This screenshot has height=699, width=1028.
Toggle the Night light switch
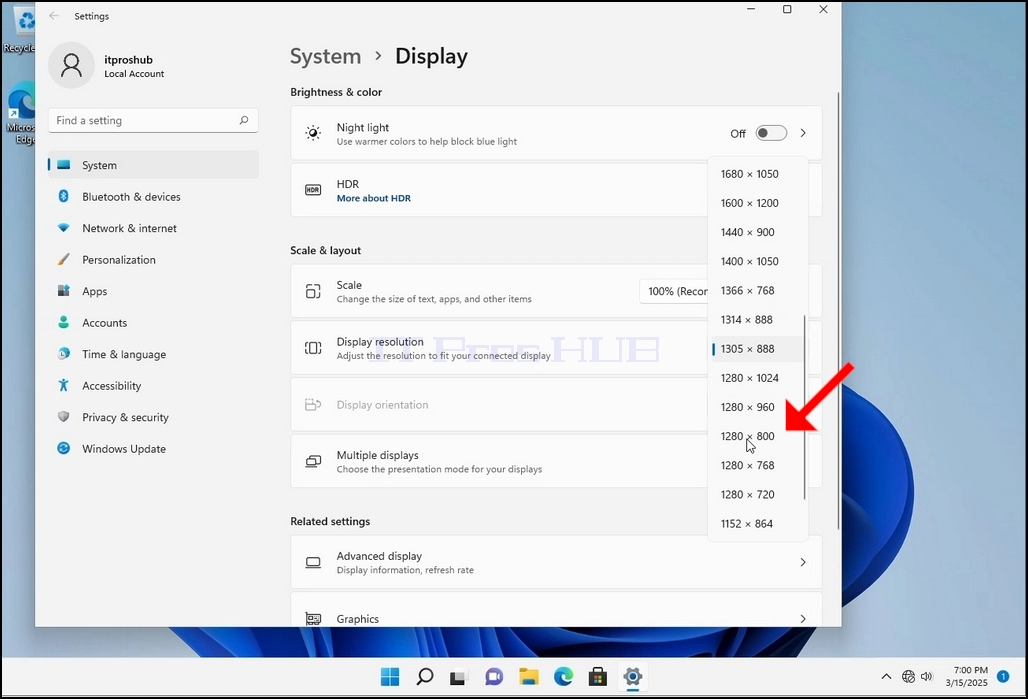point(771,133)
